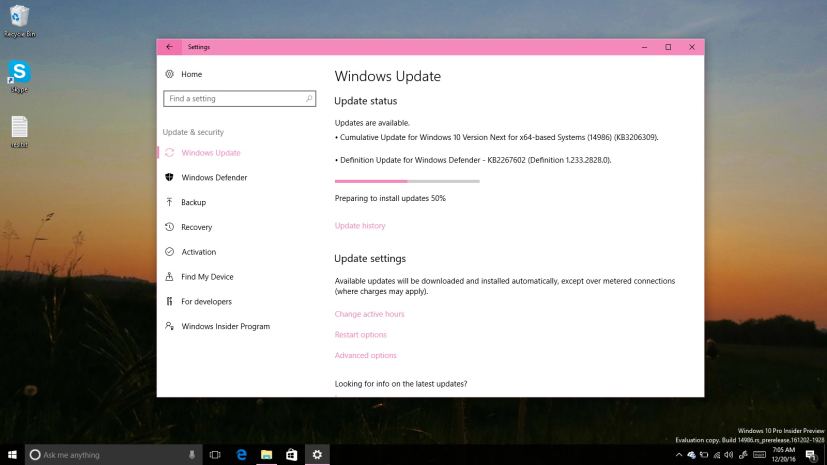Screen dimensions: 827x465
Task: Click the Activation checkmark circle icon
Action: (x=169, y=251)
